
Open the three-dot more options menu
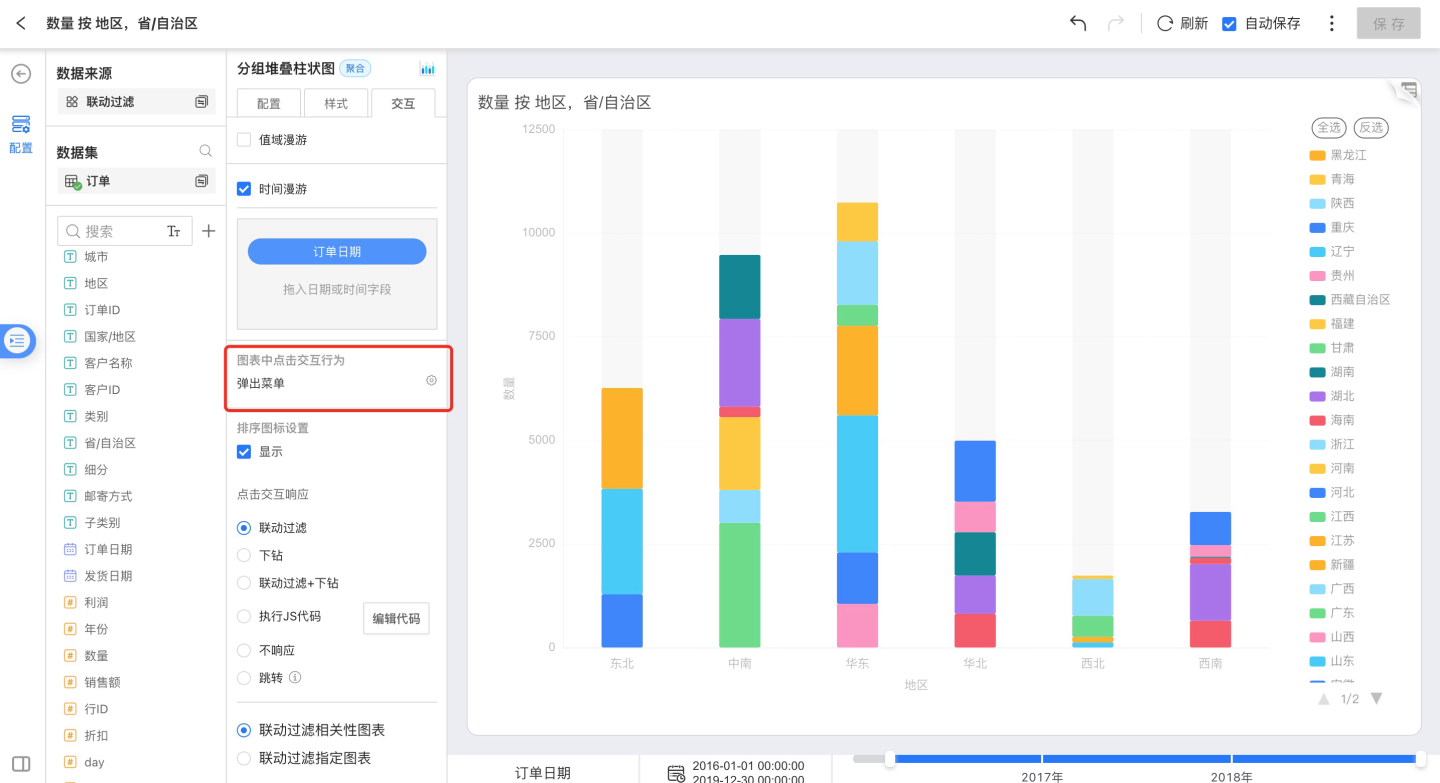tap(1331, 23)
